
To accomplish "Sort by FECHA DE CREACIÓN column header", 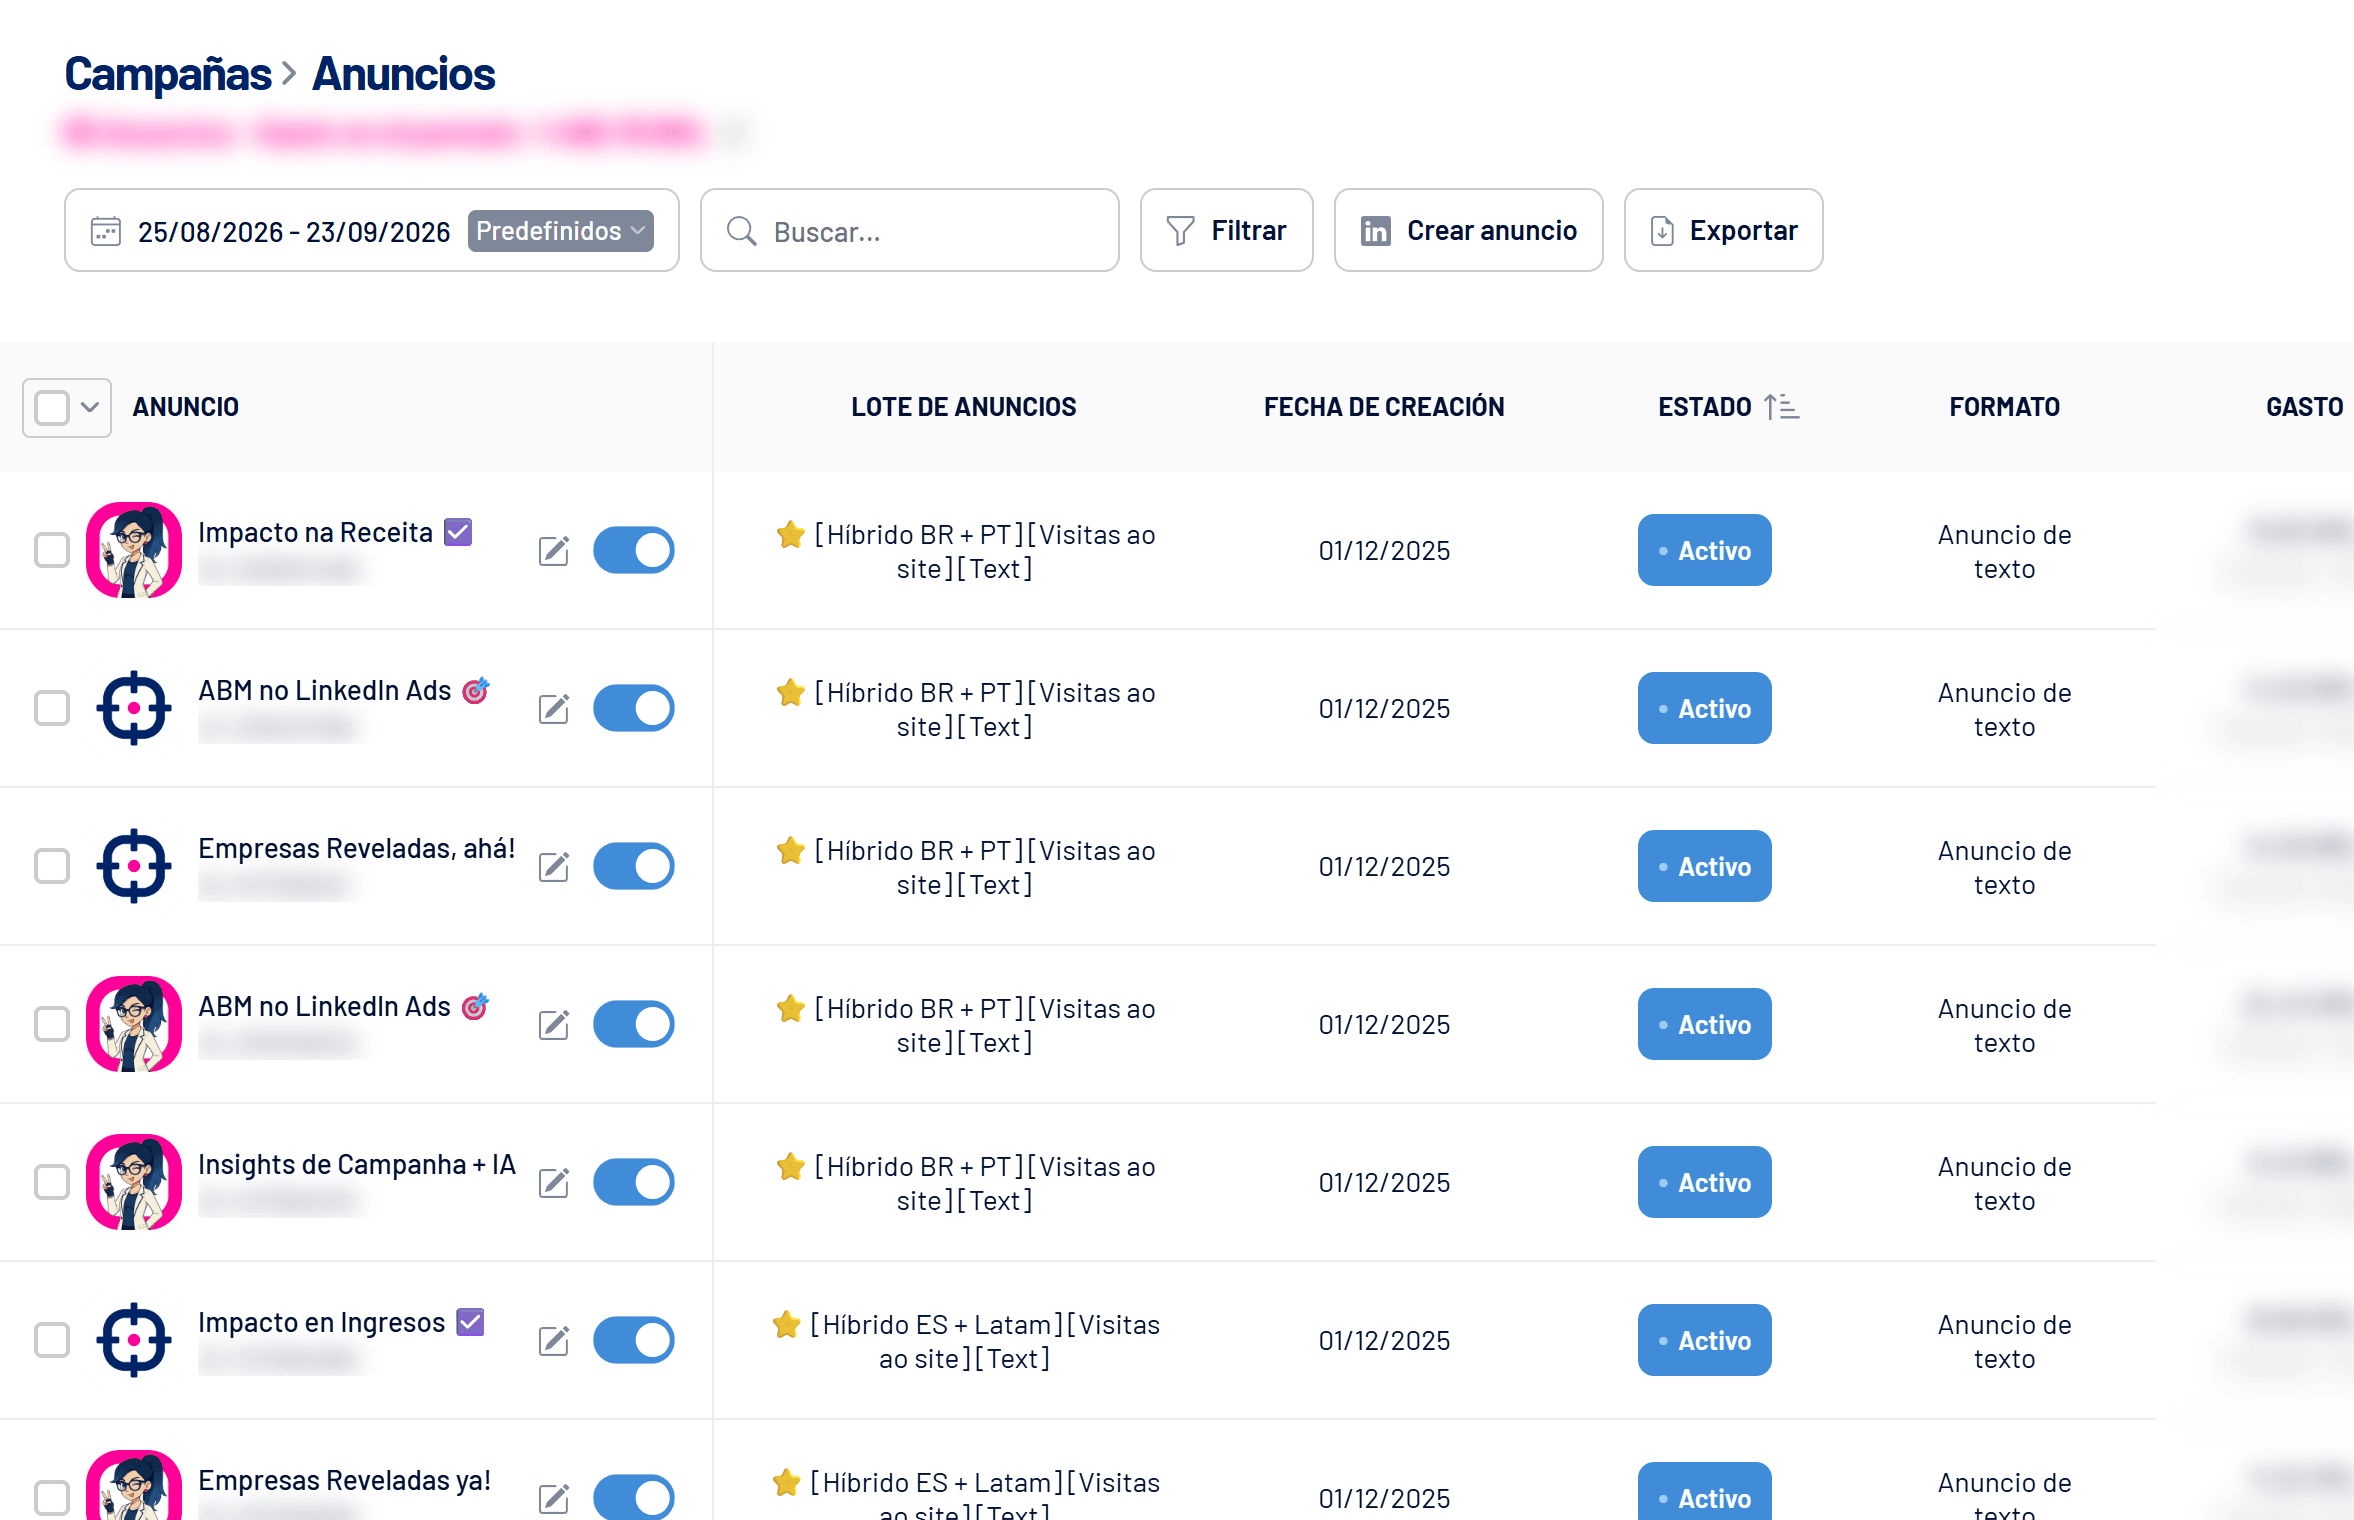I will click(x=1384, y=407).
